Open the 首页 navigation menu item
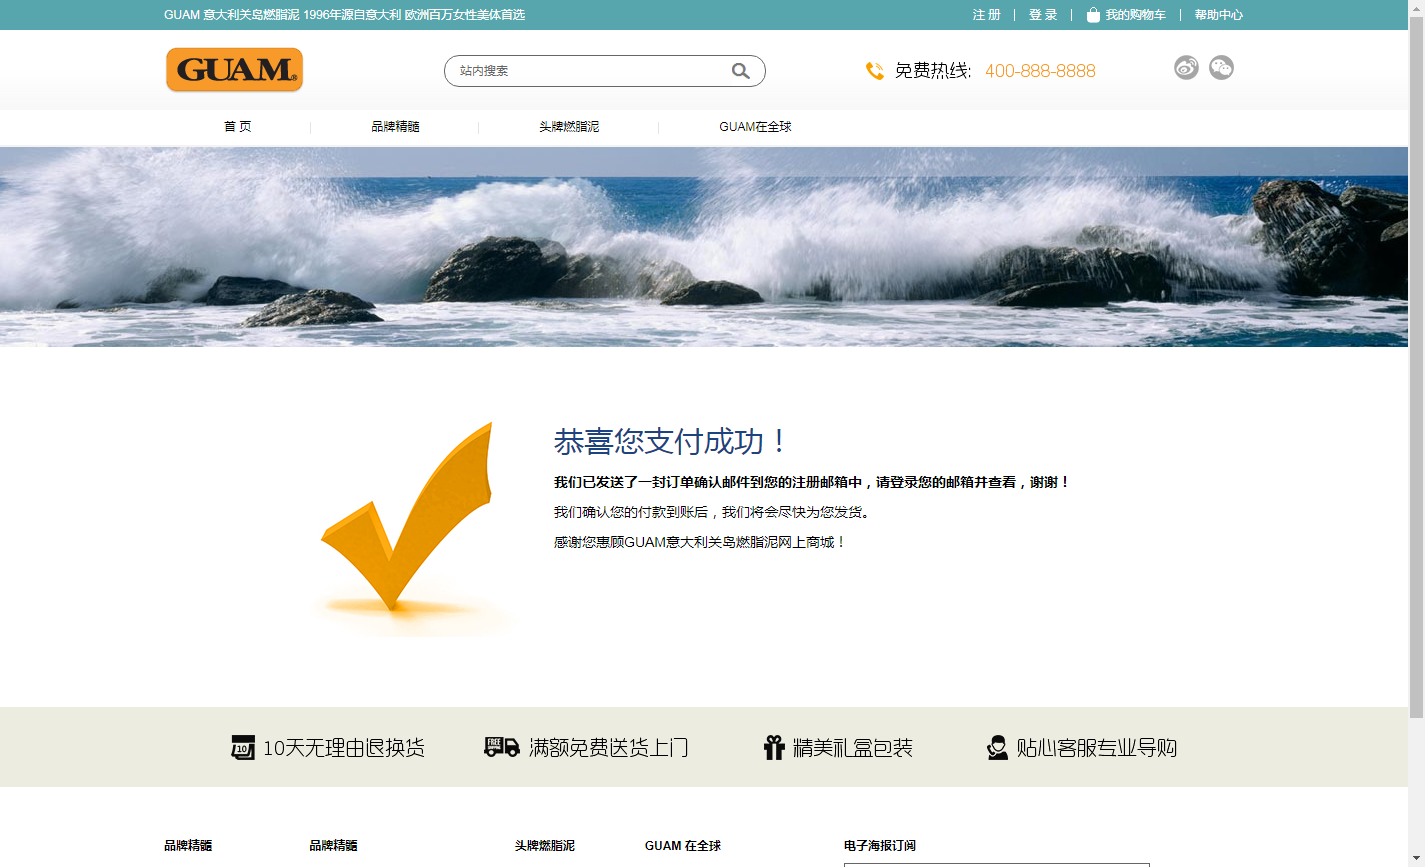Image resolution: width=1425 pixels, height=867 pixels. (x=238, y=127)
